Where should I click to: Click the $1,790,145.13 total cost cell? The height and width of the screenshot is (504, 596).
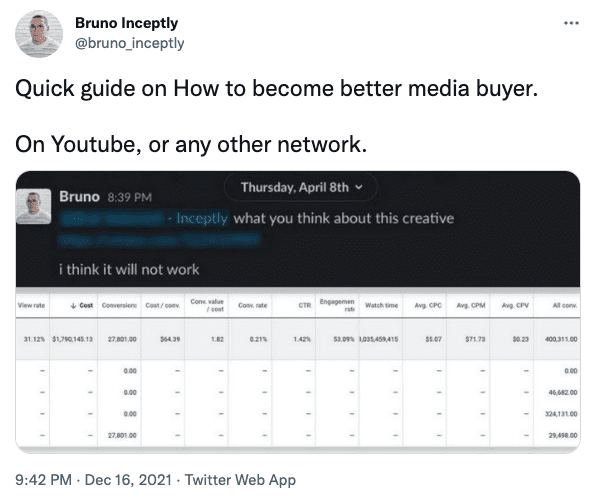coord(72,339)
